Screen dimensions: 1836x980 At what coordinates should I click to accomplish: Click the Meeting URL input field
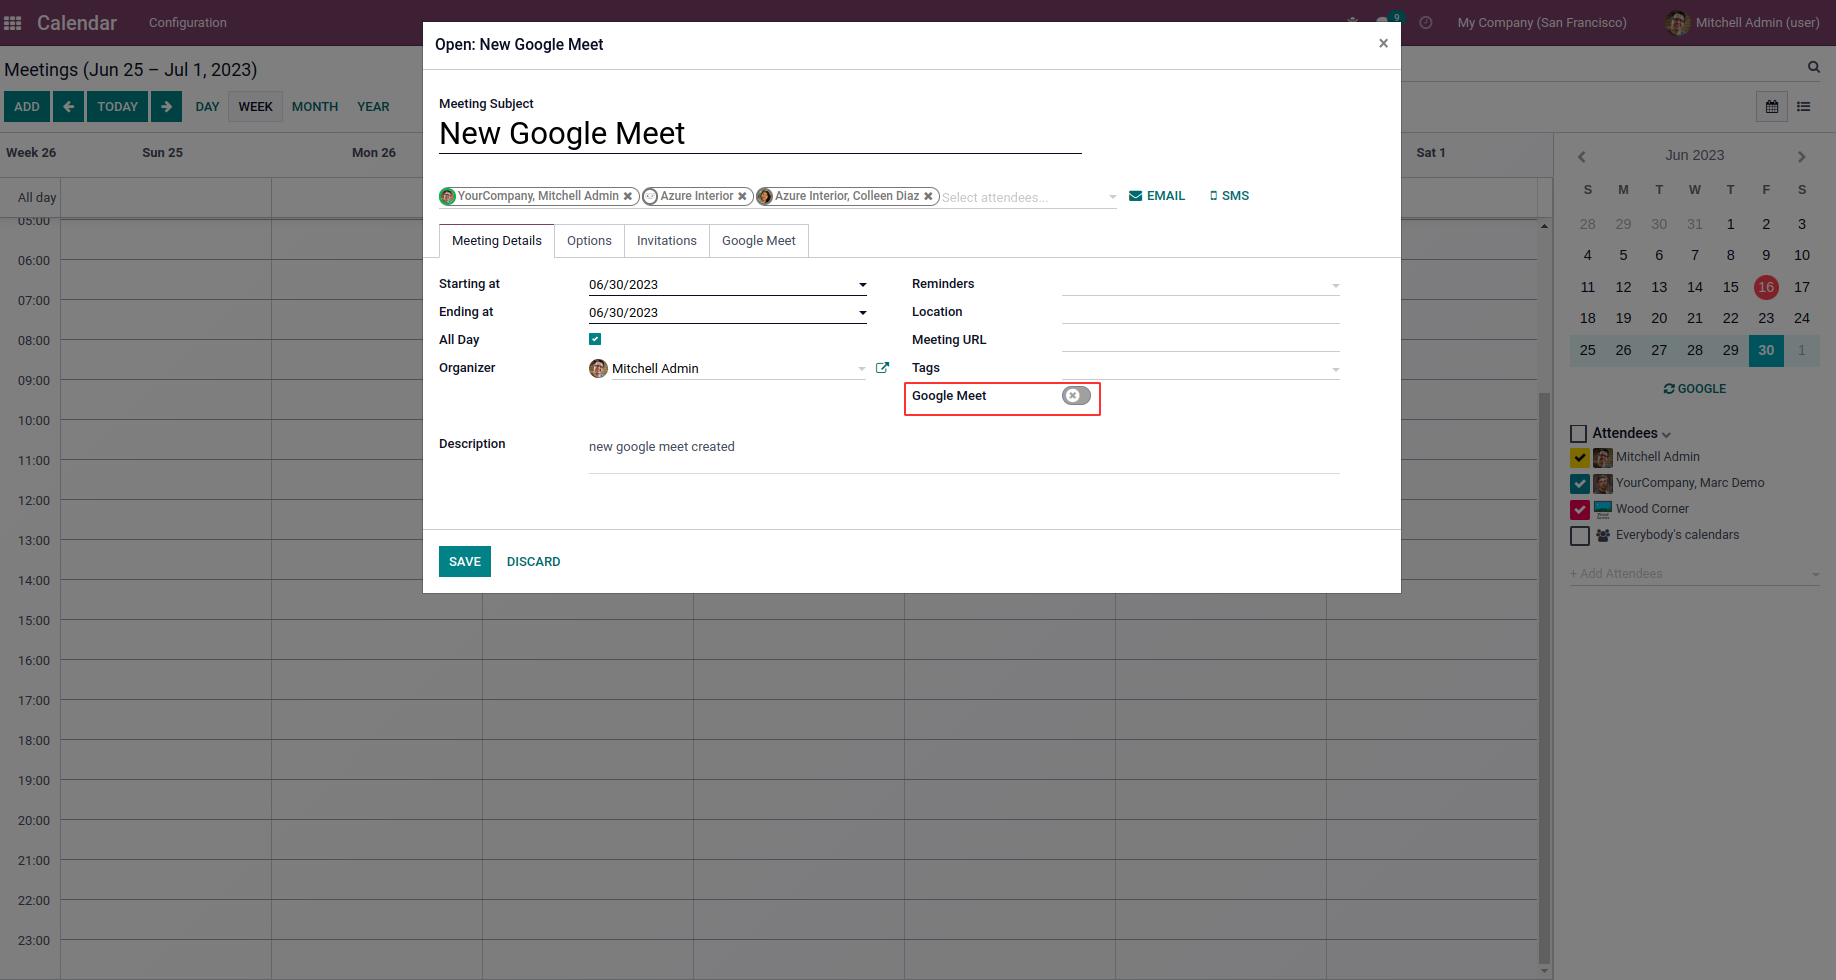pos(1200,341)
